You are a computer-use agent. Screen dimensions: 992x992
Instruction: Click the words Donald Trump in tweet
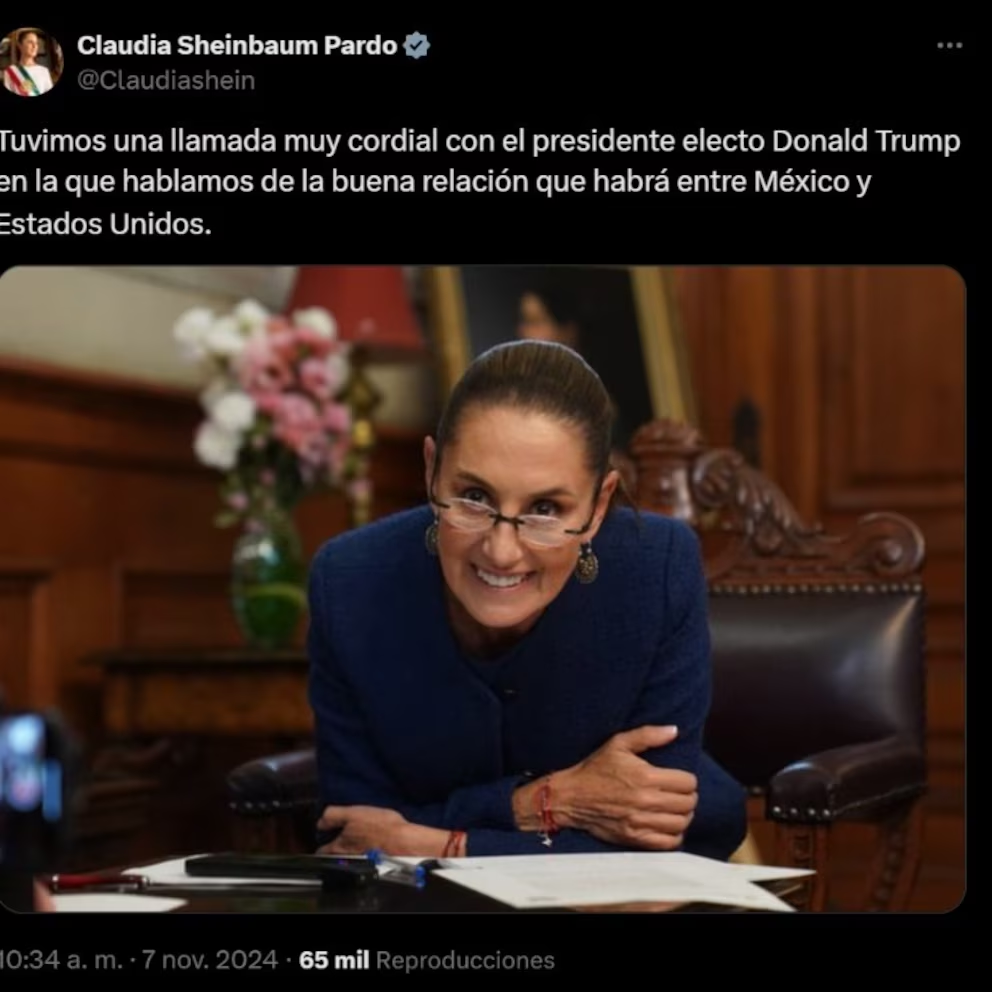(x=865, y=141)
